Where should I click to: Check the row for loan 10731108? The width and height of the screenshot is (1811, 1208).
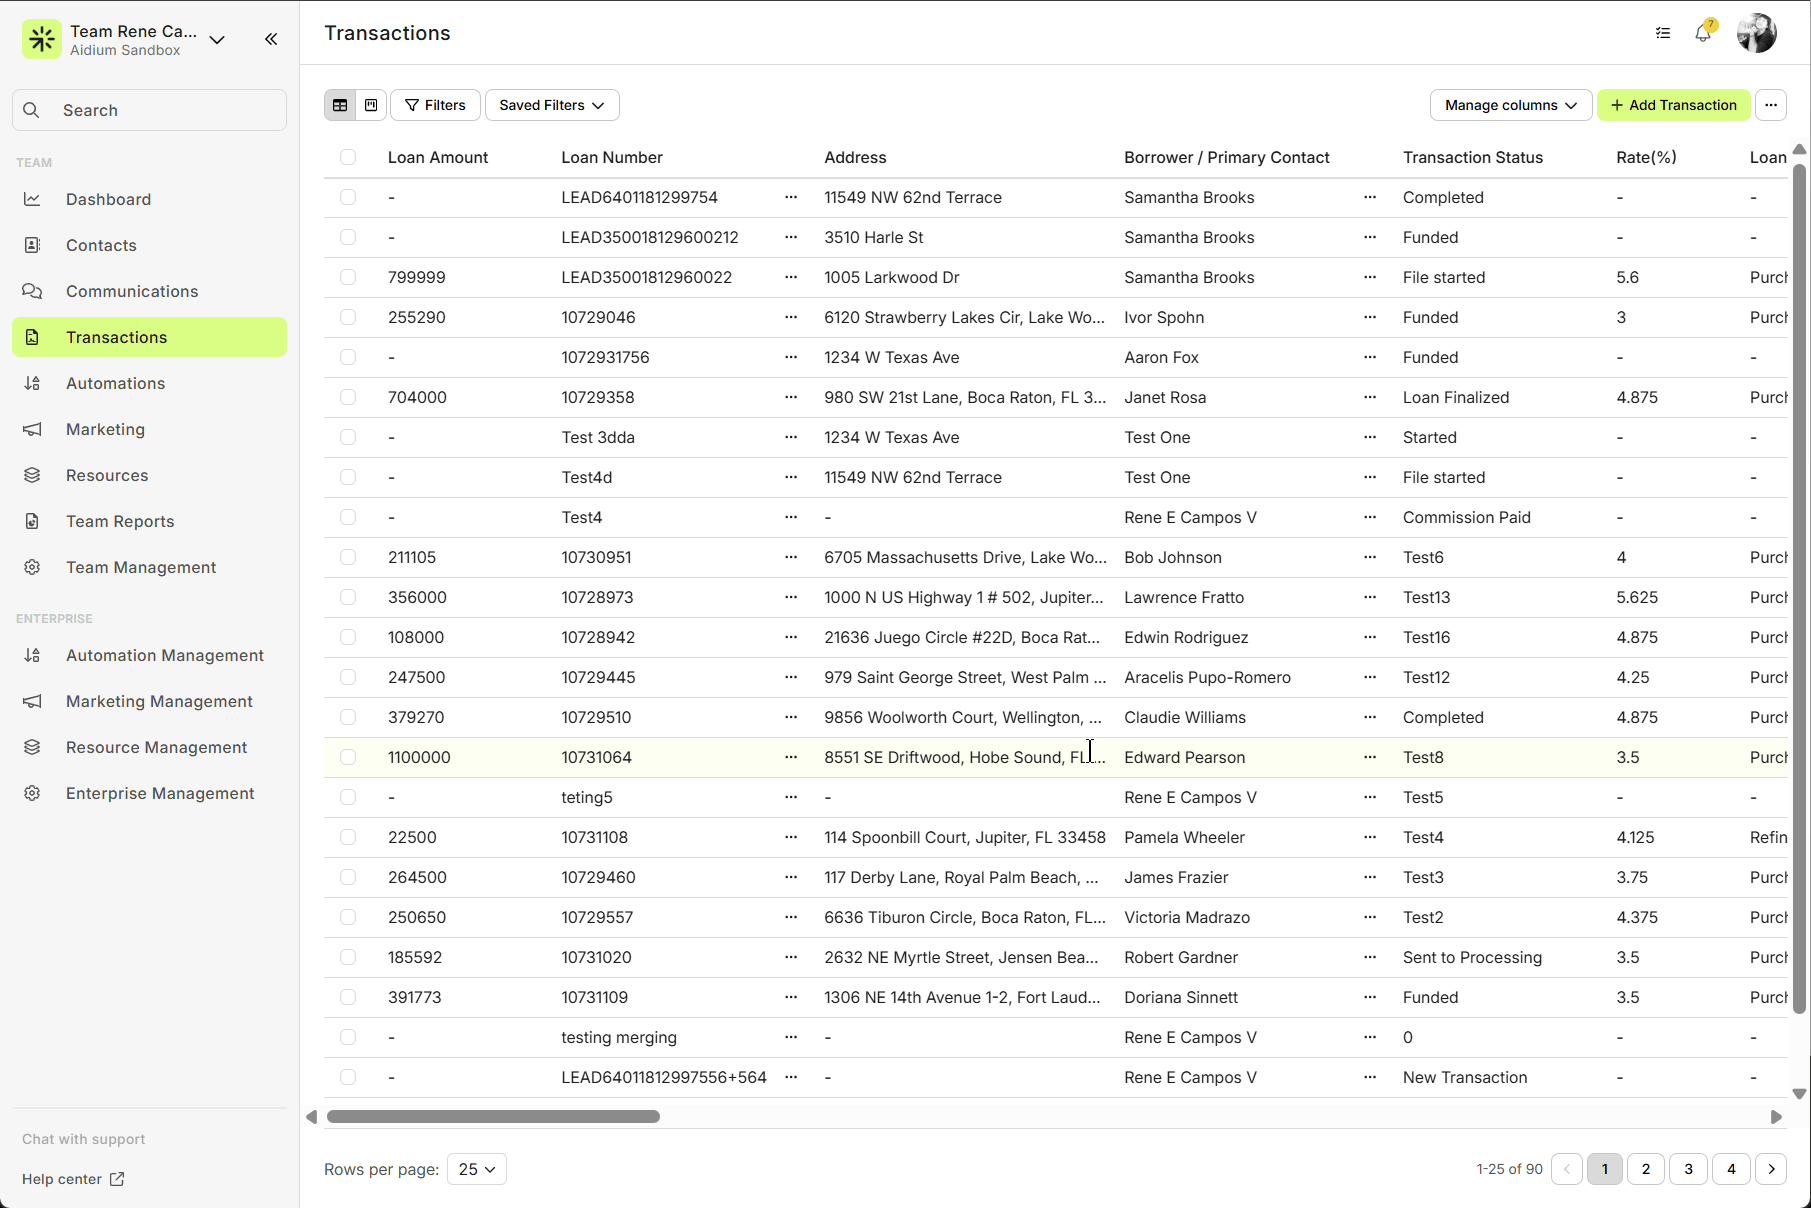pyautogui.click(x=348, y=837)
